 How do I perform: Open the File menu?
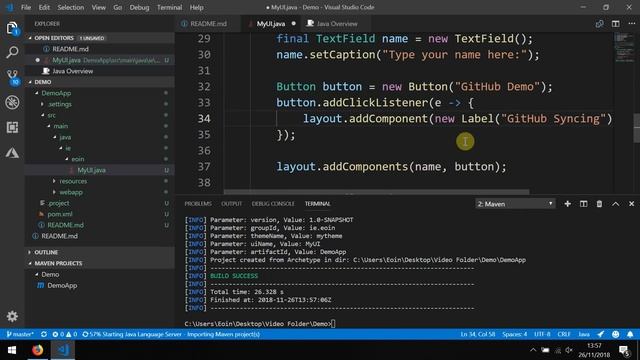click(x=26, y=7)
